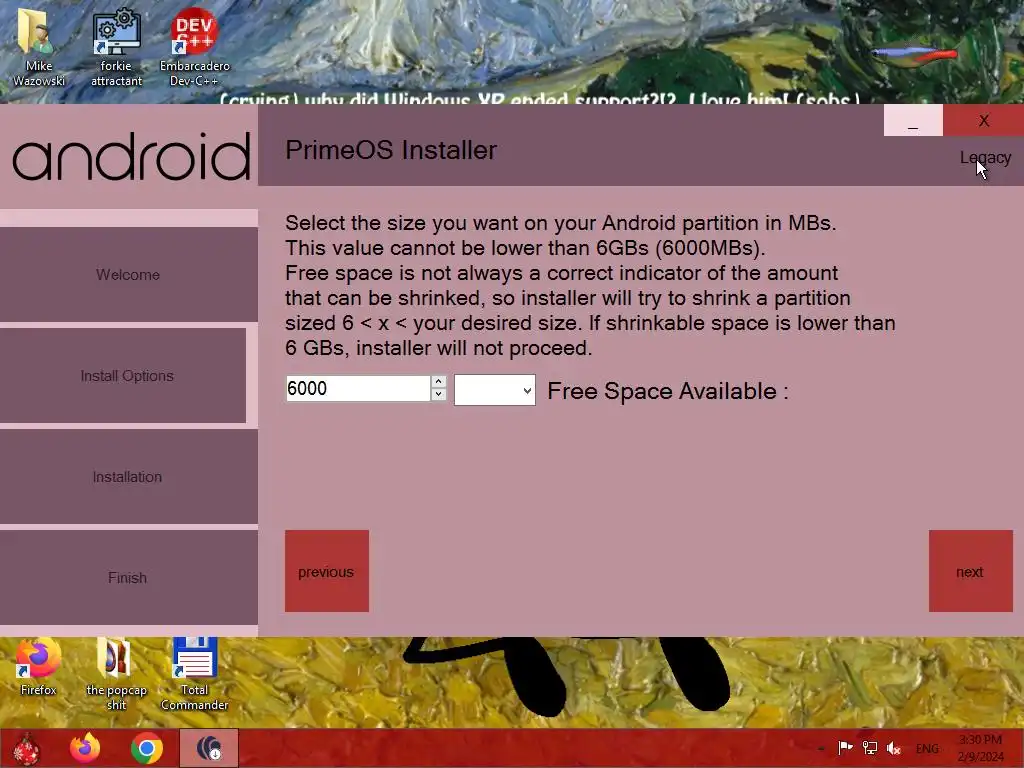Switch to Legacy mode link
The width and height of the screenshot is (1024, 768).
coord(985,158)
